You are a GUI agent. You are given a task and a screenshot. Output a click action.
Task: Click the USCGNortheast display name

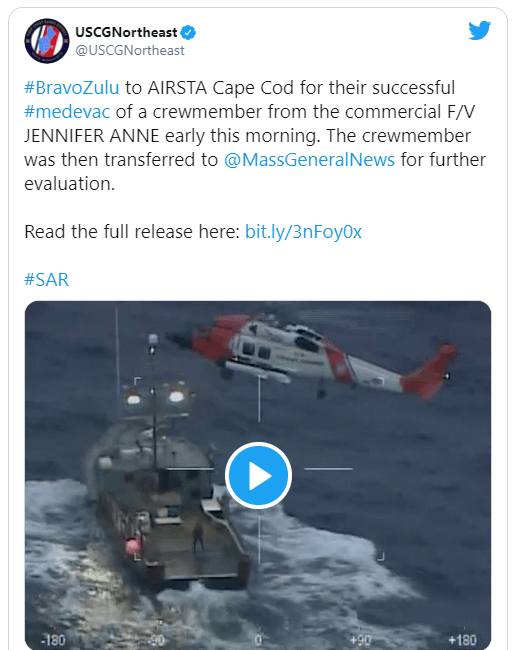click(x=126, y=32)
